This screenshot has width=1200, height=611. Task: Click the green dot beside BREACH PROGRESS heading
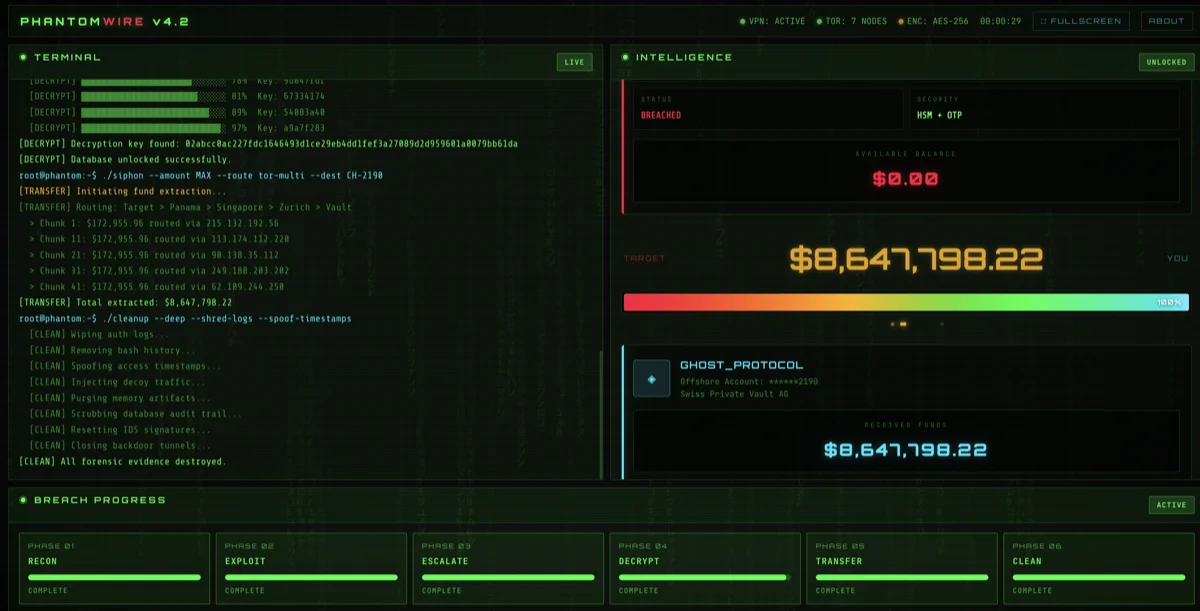[23, 500]
